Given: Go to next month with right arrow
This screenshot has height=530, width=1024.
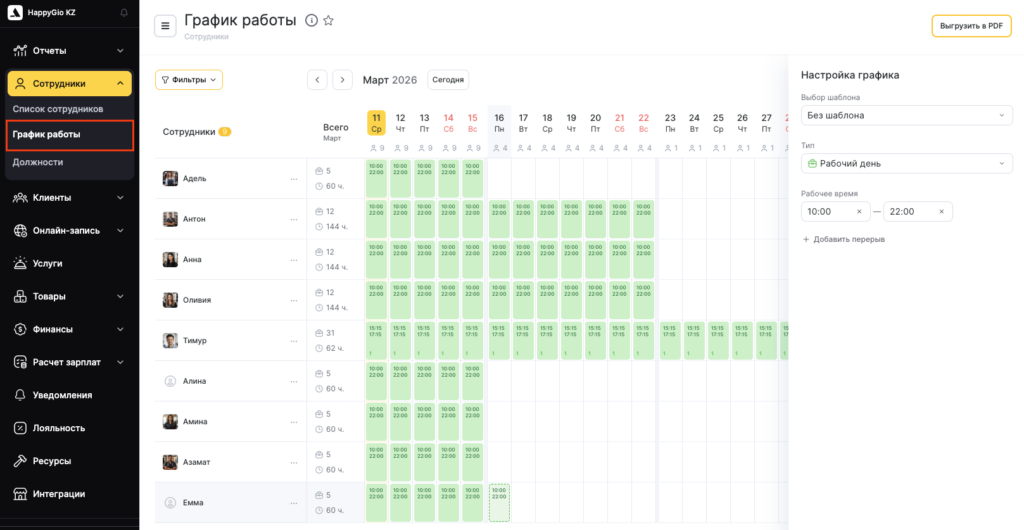Looking at the screenshot, I should point(342,80).
